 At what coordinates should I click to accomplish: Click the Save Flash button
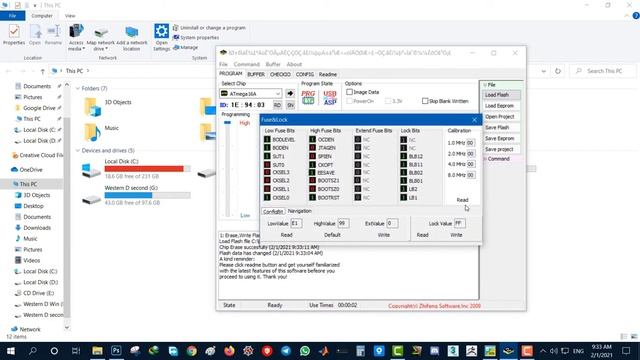[x=502, y=128]
